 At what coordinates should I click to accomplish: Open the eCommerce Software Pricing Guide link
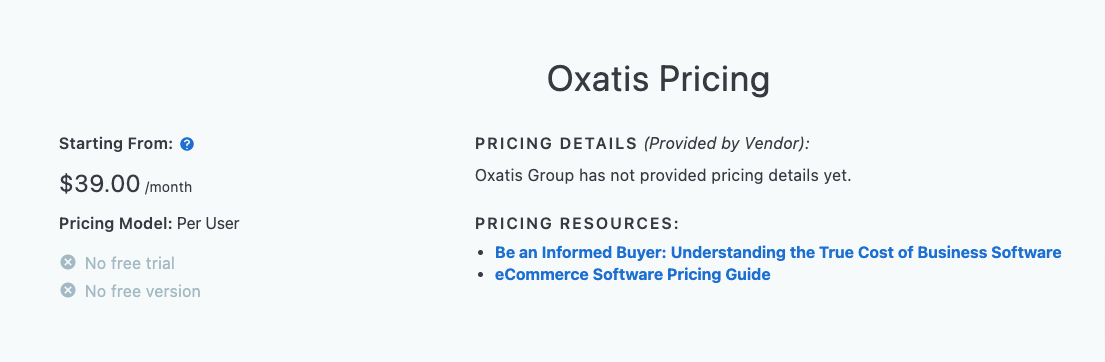632,274
